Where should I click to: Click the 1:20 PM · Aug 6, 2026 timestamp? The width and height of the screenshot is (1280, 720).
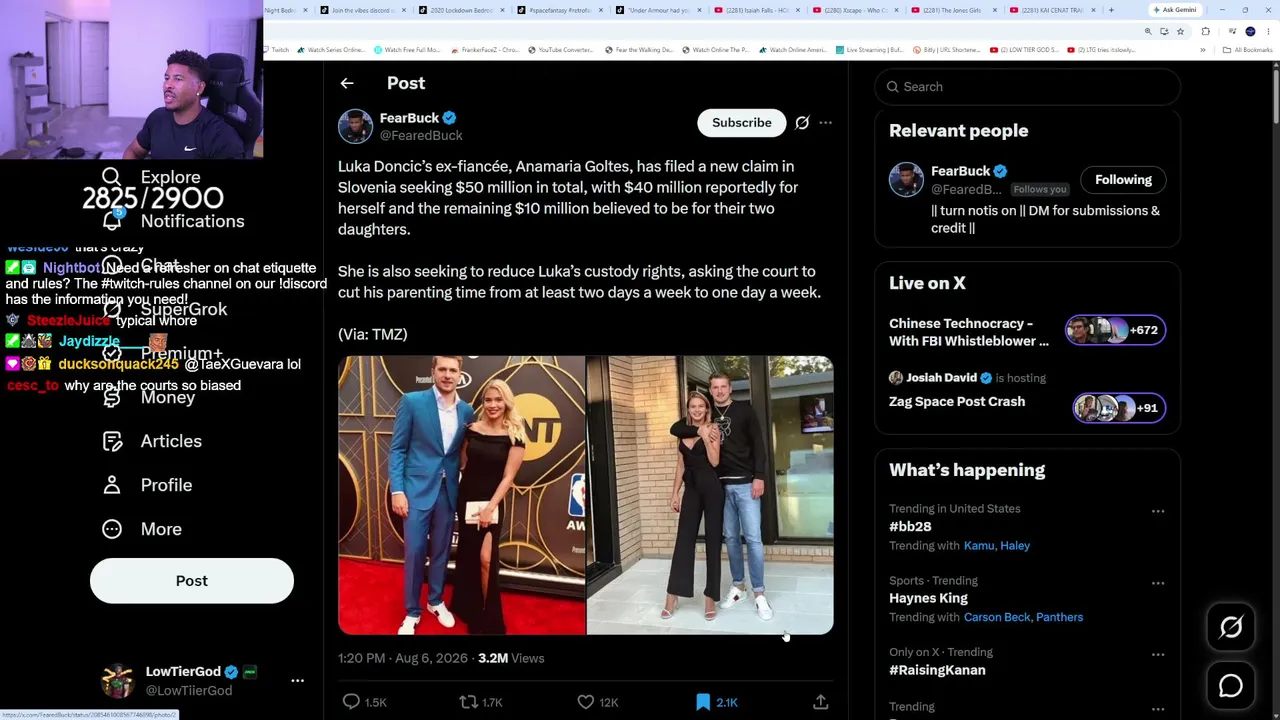[x=403, y=658]
